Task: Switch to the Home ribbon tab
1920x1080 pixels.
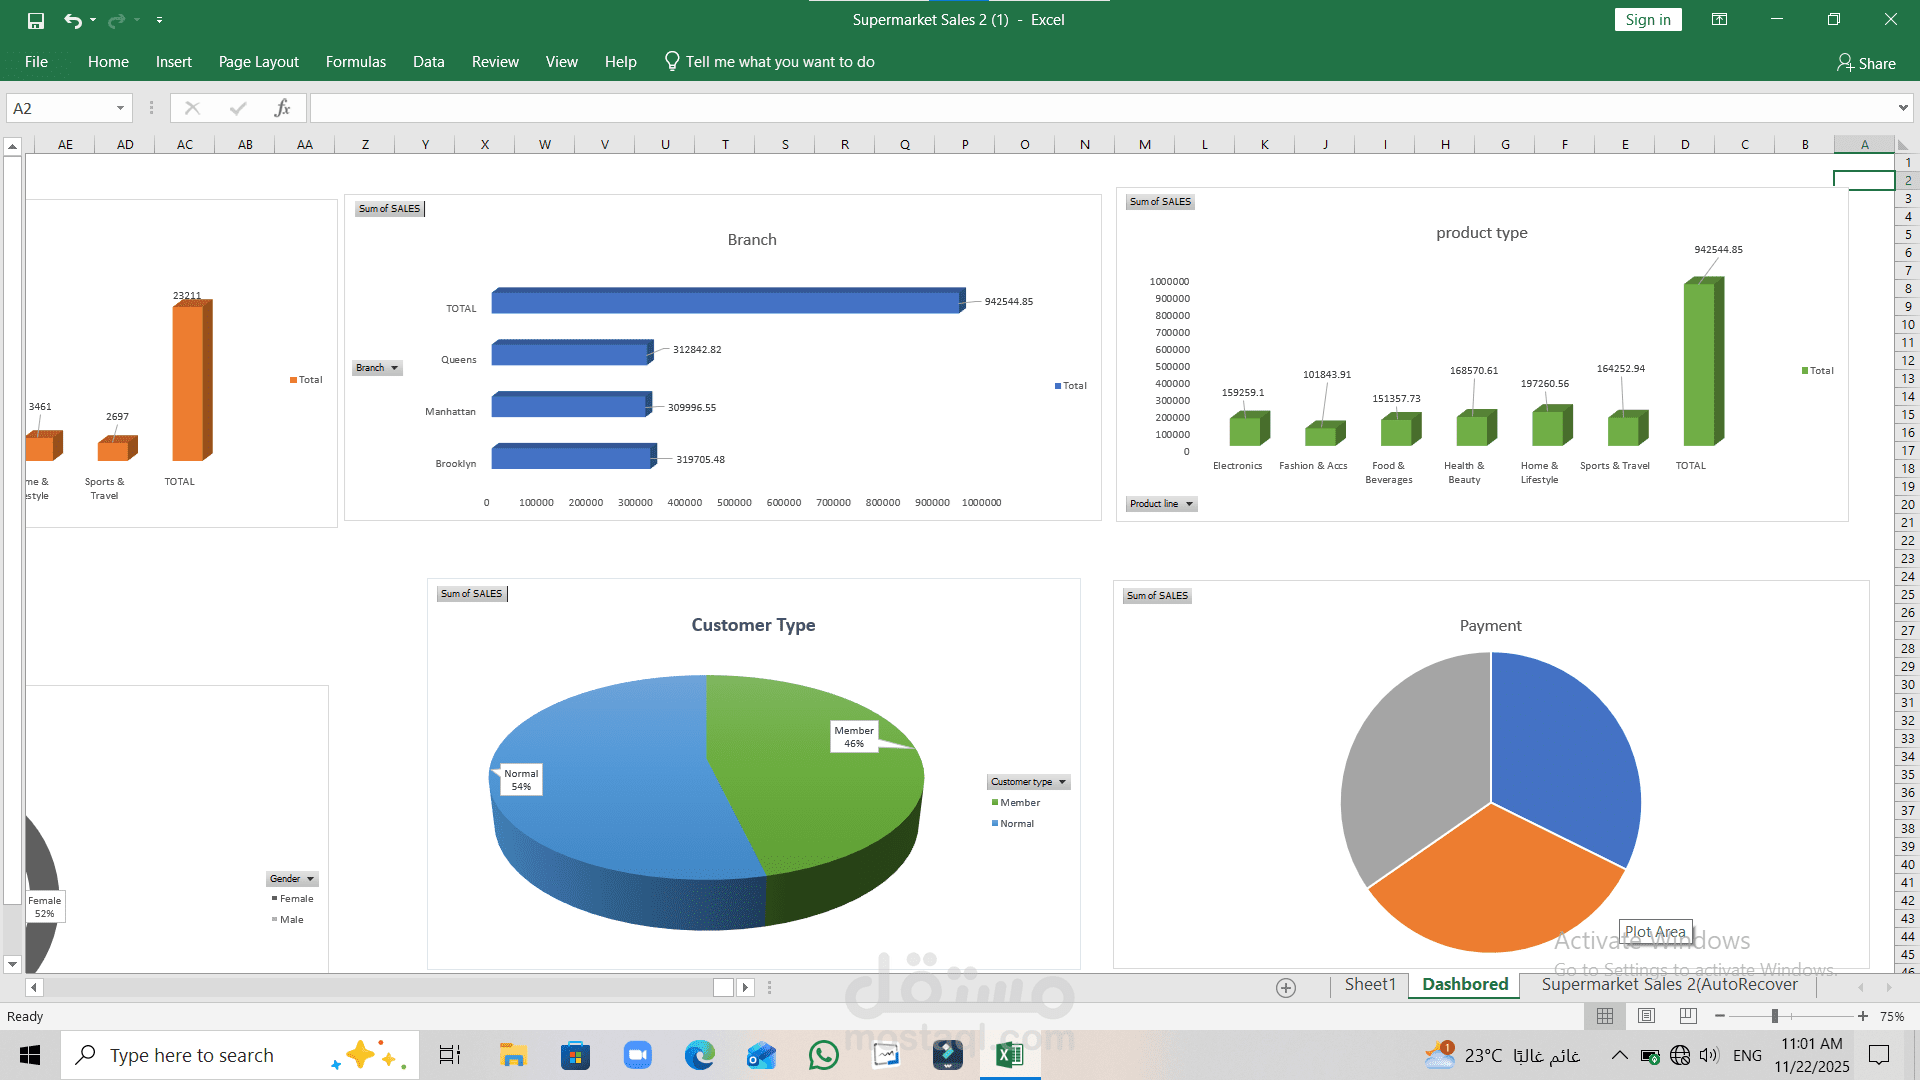Action: coord(108,62)
